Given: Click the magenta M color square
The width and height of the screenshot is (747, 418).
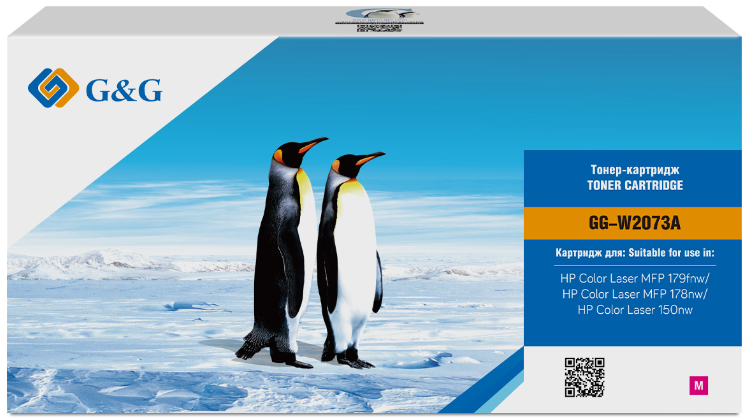Looking at the screenshot, I should (x=698, y=385).
